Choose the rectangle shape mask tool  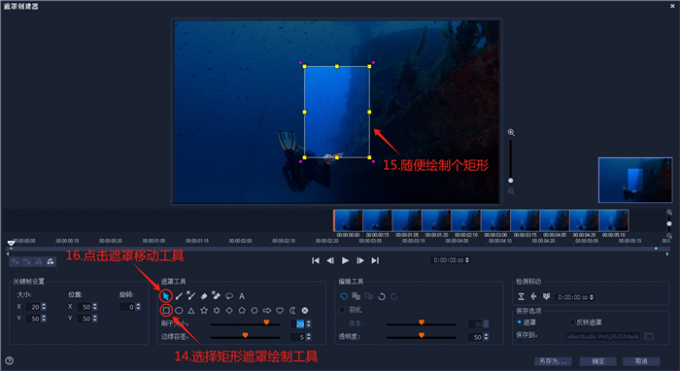[166, 310]
